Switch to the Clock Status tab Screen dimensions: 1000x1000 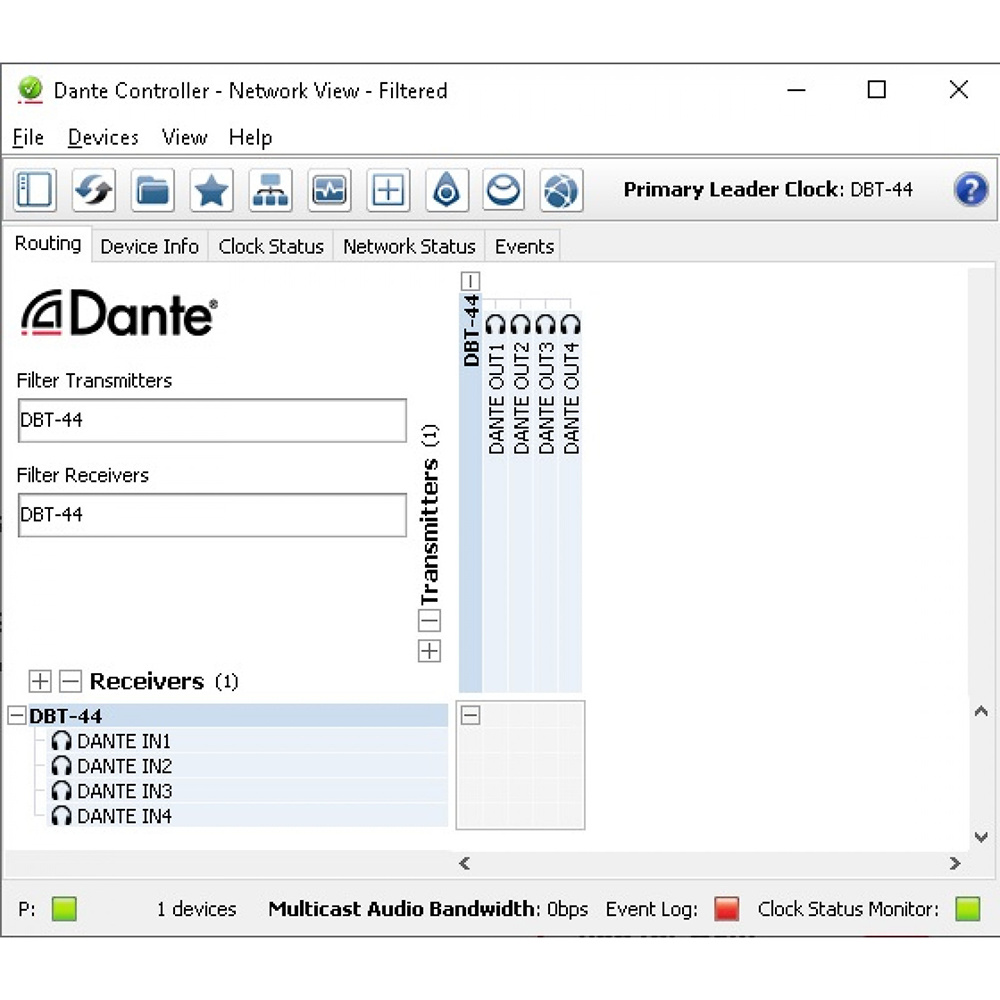coord(271,246)
